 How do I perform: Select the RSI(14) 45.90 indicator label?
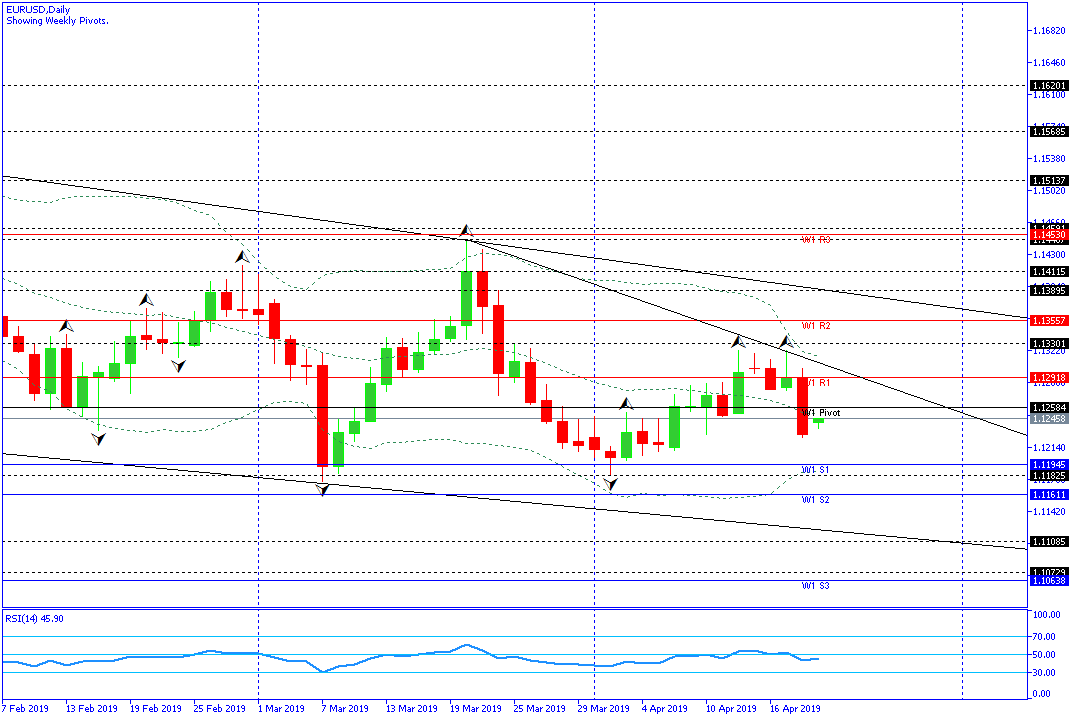(34, 619)
